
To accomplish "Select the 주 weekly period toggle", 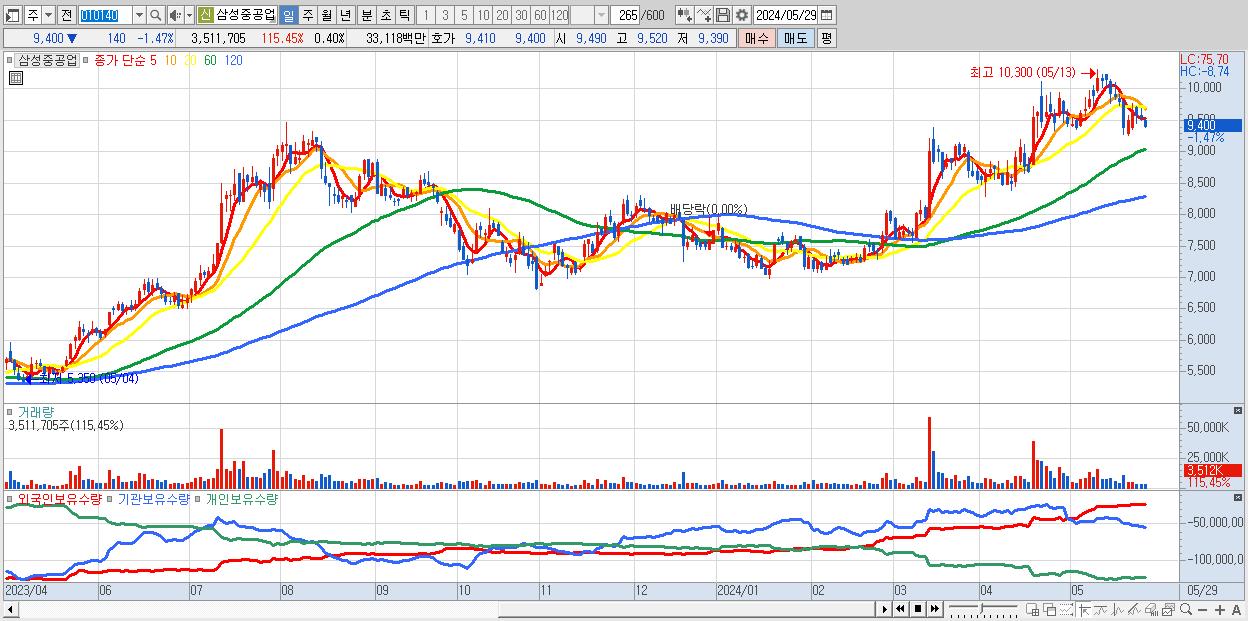I will pos(307,15).
